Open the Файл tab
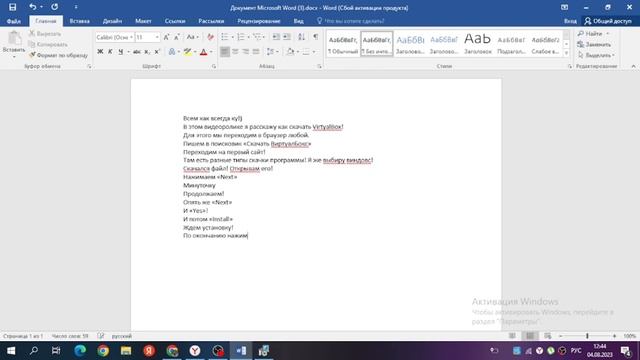 tap(14, 21)
